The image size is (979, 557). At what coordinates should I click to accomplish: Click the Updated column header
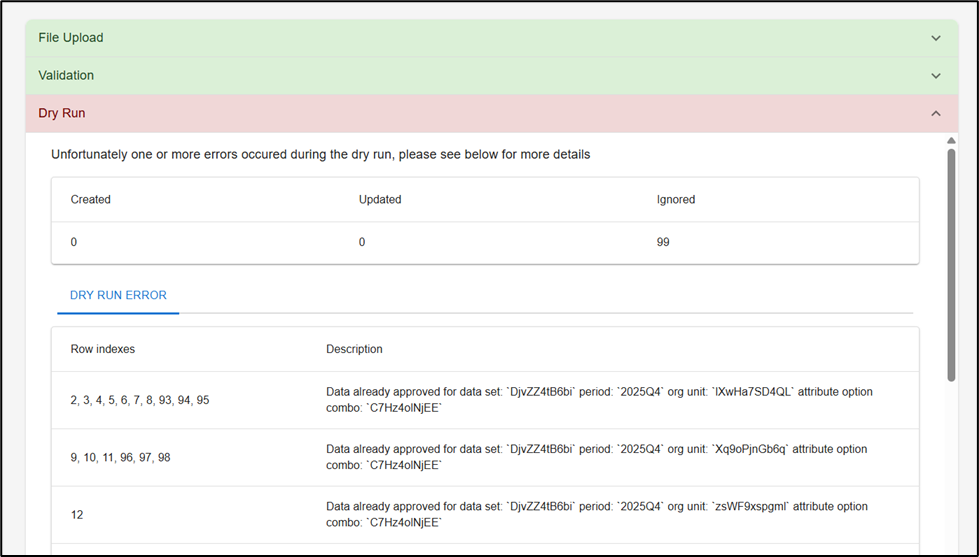coord(380,200)
